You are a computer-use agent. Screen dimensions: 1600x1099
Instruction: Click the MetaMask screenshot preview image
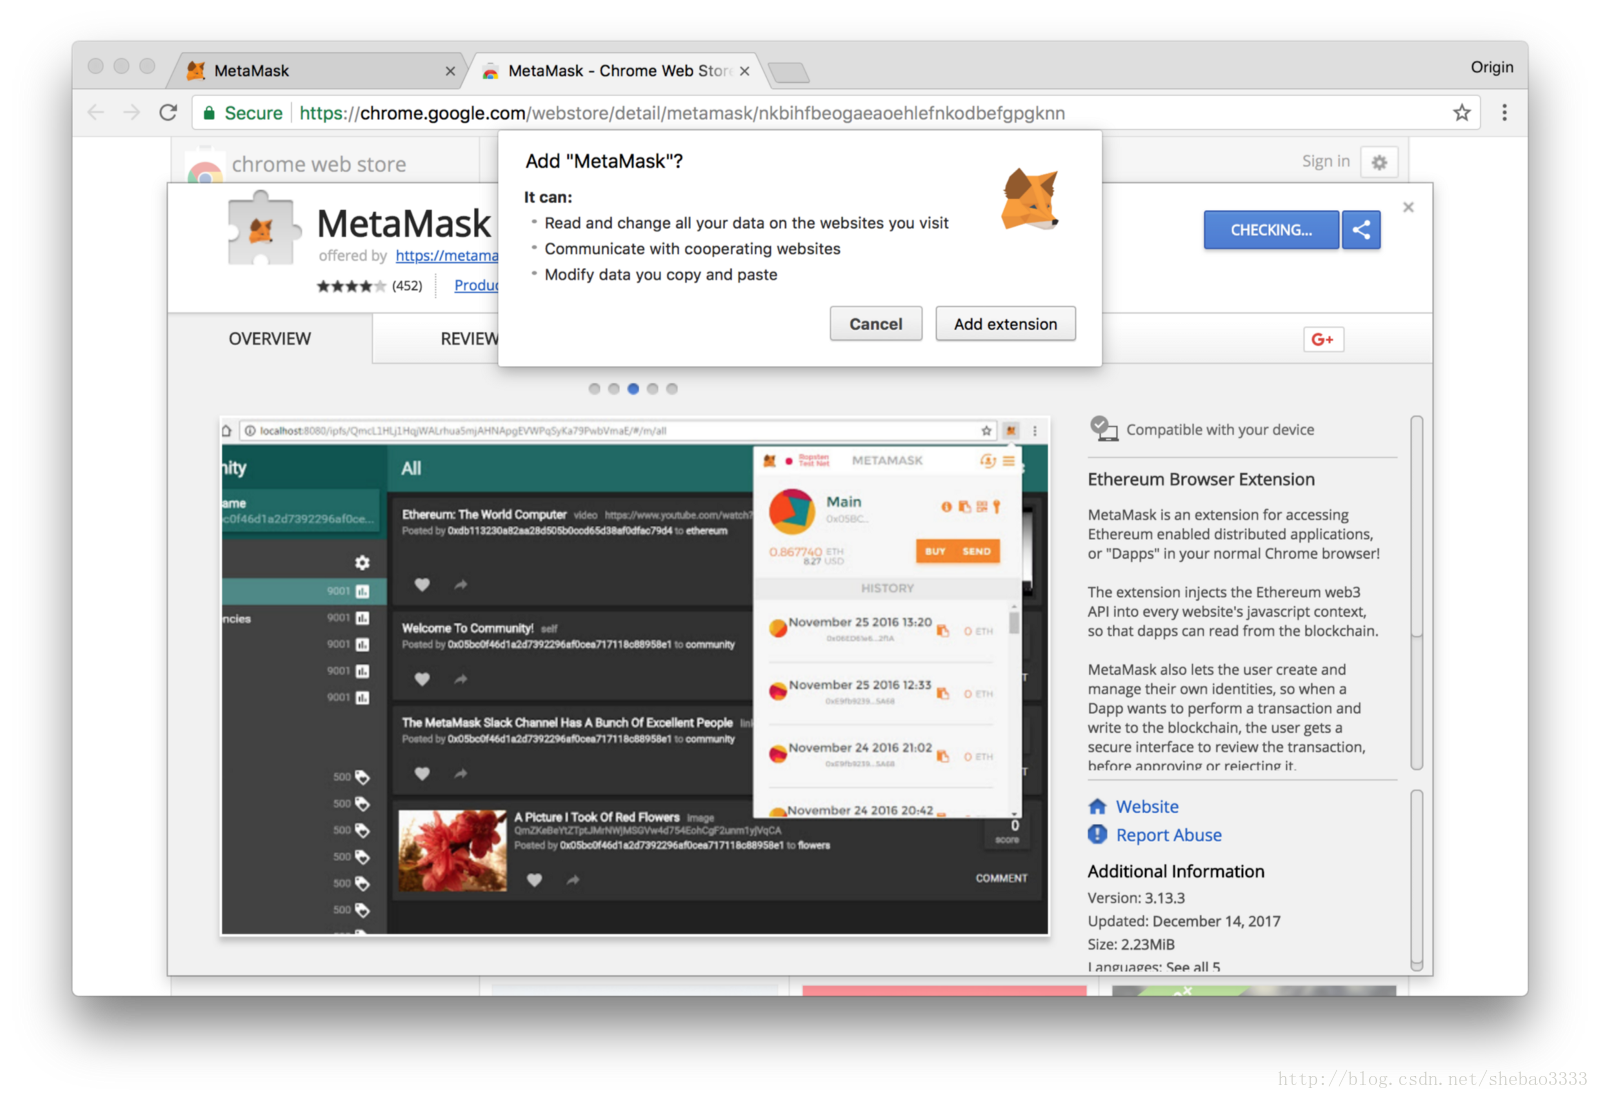(x=635, y=676)
